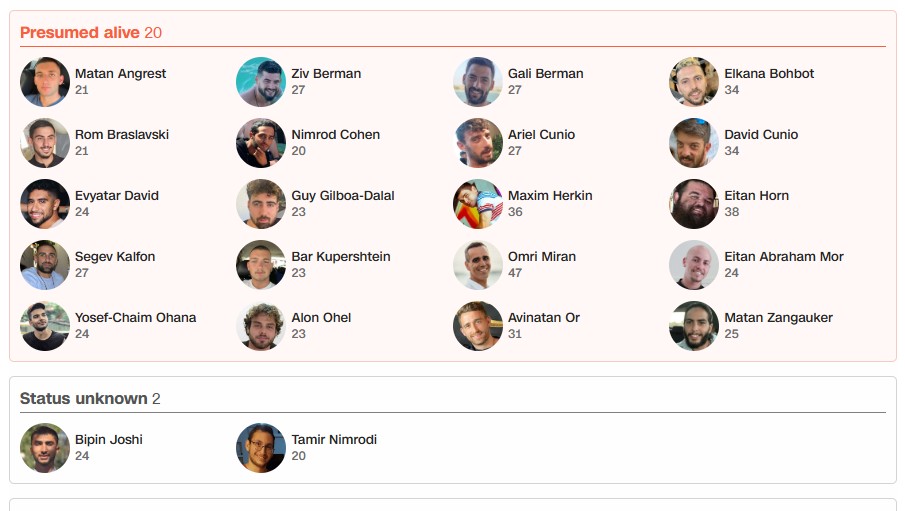The height and width of the screenshot is (511, 905).
Task: Click Omri Miran's portrait image
Action: [x=478, y=265]
